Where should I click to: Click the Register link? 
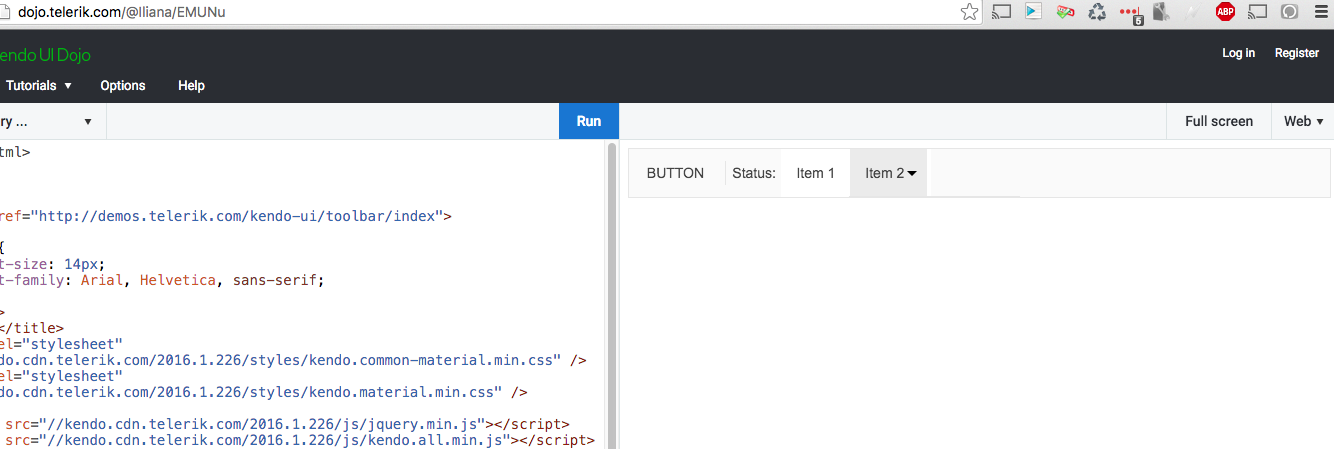tap(1296, 53)
